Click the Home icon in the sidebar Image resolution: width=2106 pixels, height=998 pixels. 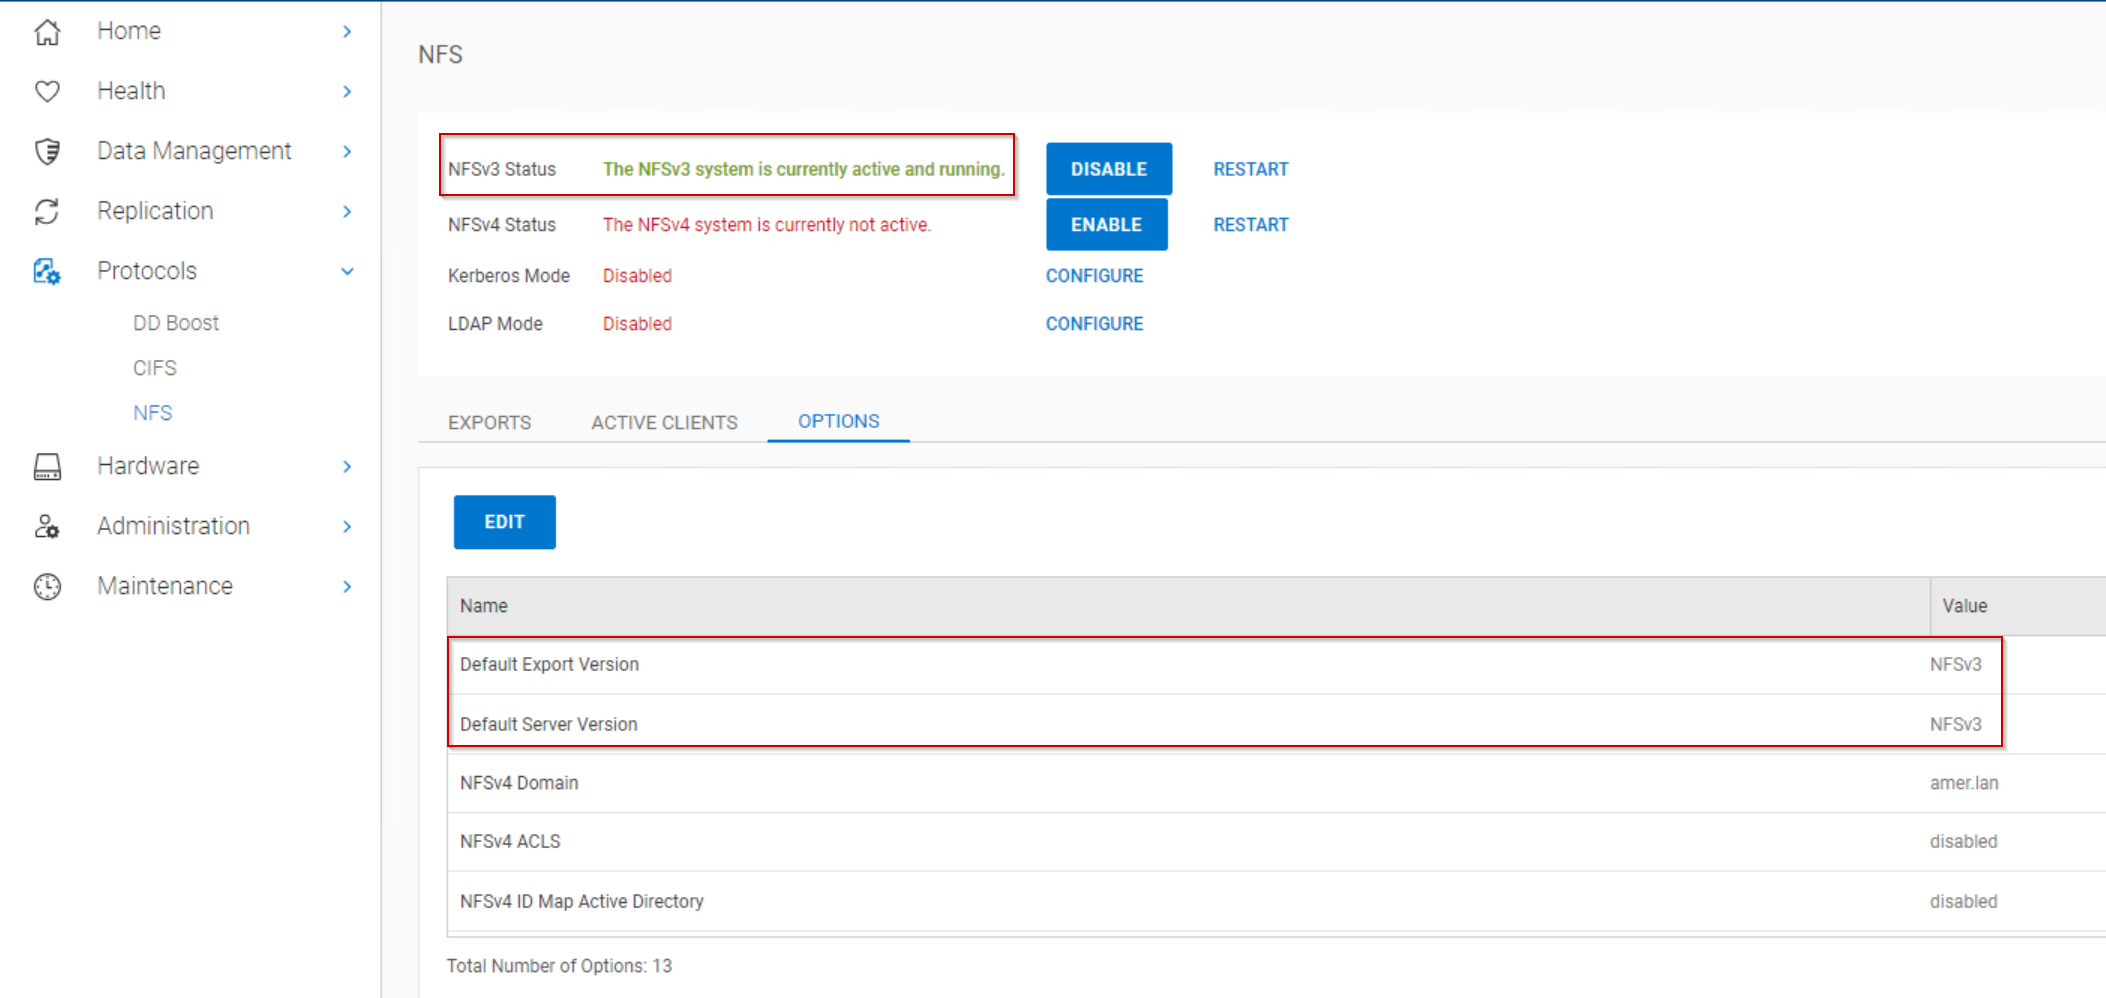click(x=47, y=30)
